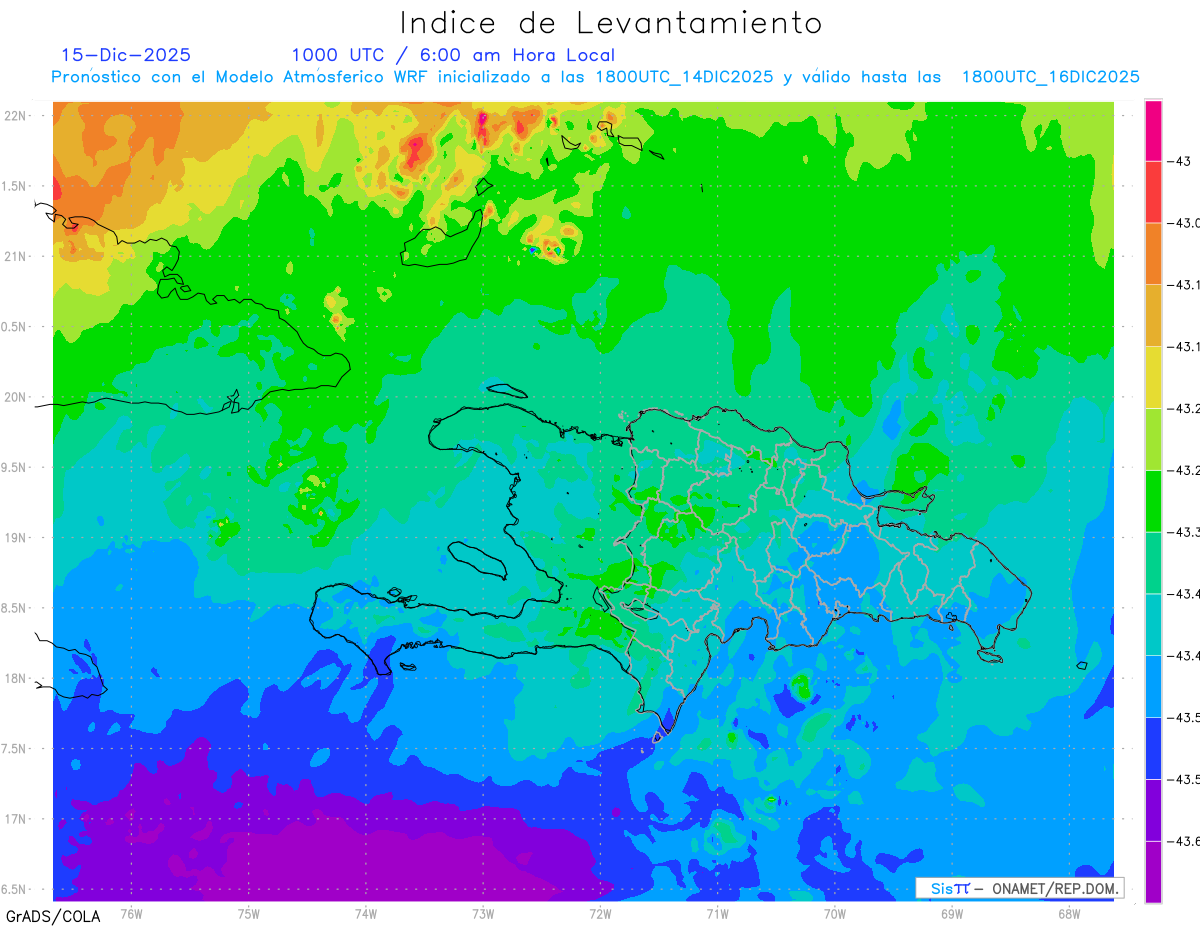Click the '7.5N' latitude tick label
The width and height of the screenshot is (1200, 927).
[15, 749]
